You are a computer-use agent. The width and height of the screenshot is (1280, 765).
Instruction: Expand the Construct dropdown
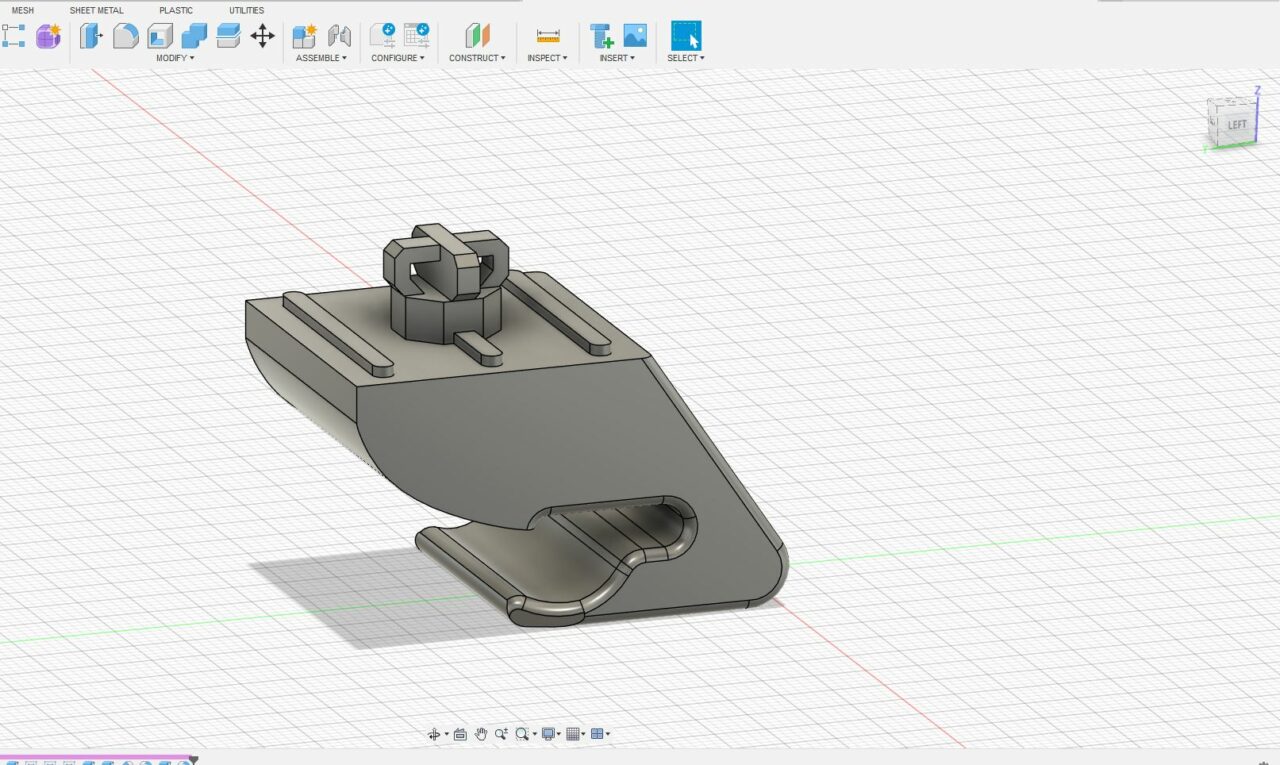477,58
